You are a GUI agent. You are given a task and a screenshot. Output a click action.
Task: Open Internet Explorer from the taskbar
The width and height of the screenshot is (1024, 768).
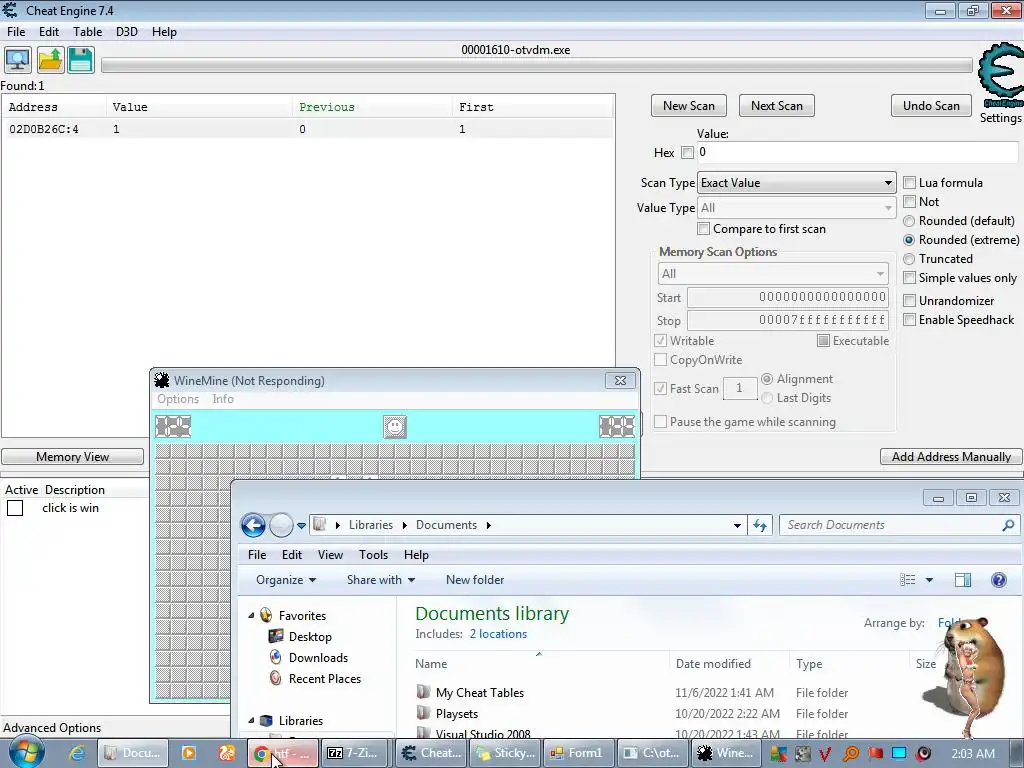pyautogui.click(x=77, y=753)
